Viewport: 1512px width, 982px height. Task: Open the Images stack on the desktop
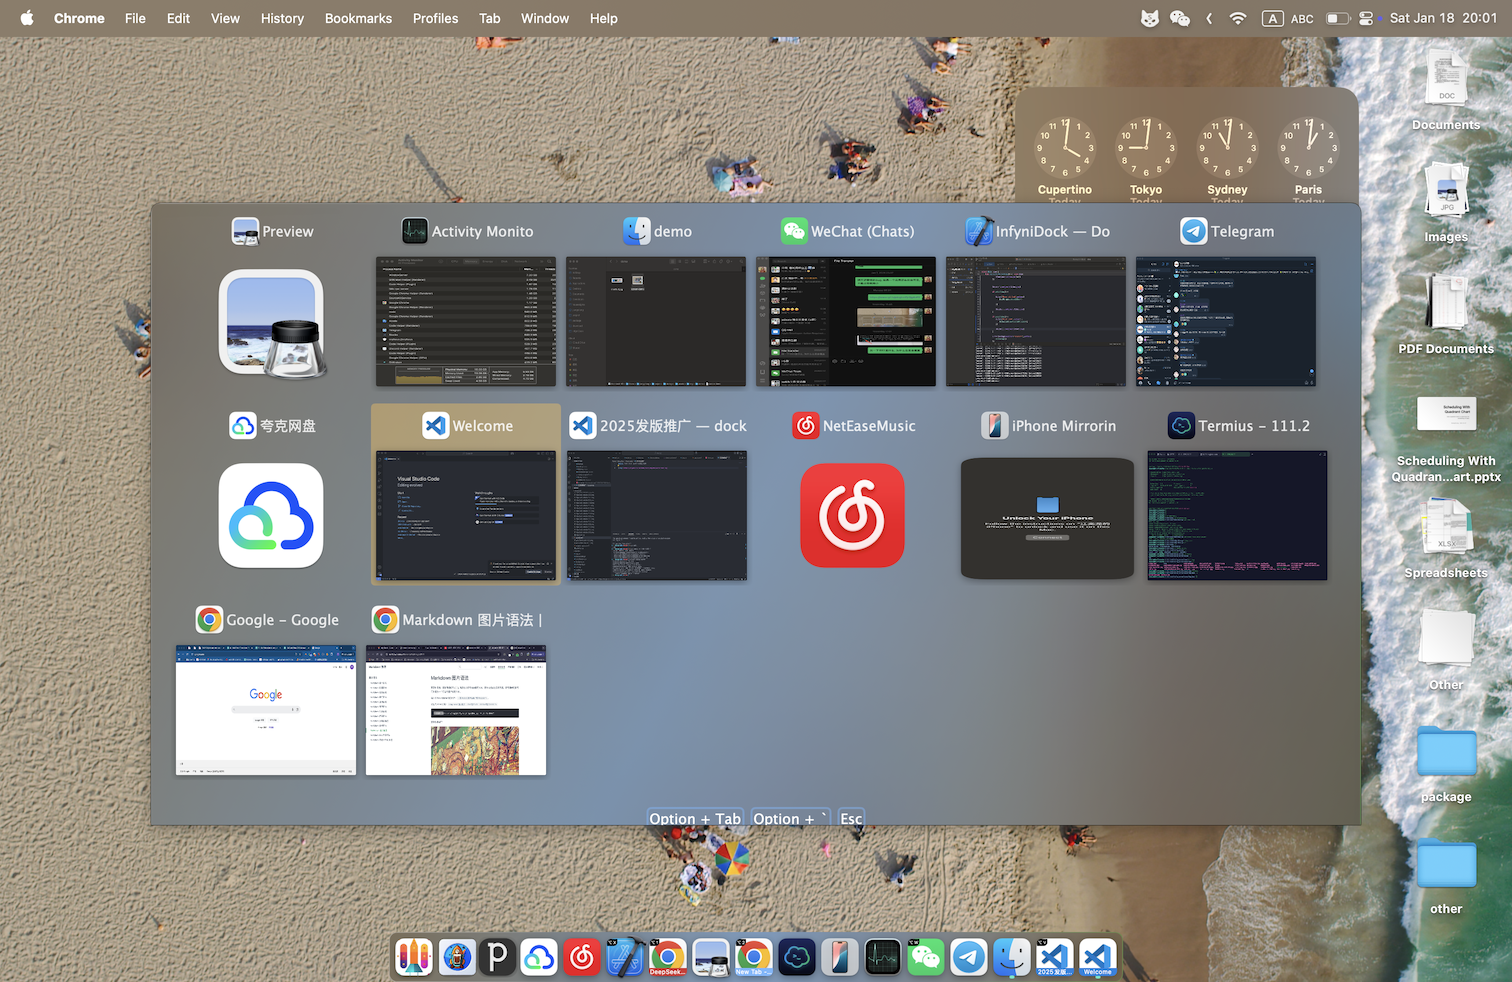tap(1446, 204)
